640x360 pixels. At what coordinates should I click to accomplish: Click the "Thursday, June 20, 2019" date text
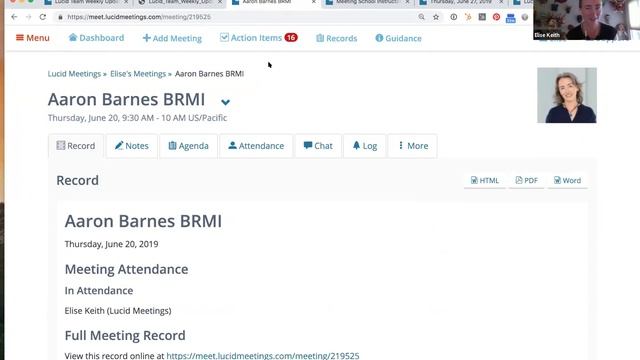click(111, 244)
